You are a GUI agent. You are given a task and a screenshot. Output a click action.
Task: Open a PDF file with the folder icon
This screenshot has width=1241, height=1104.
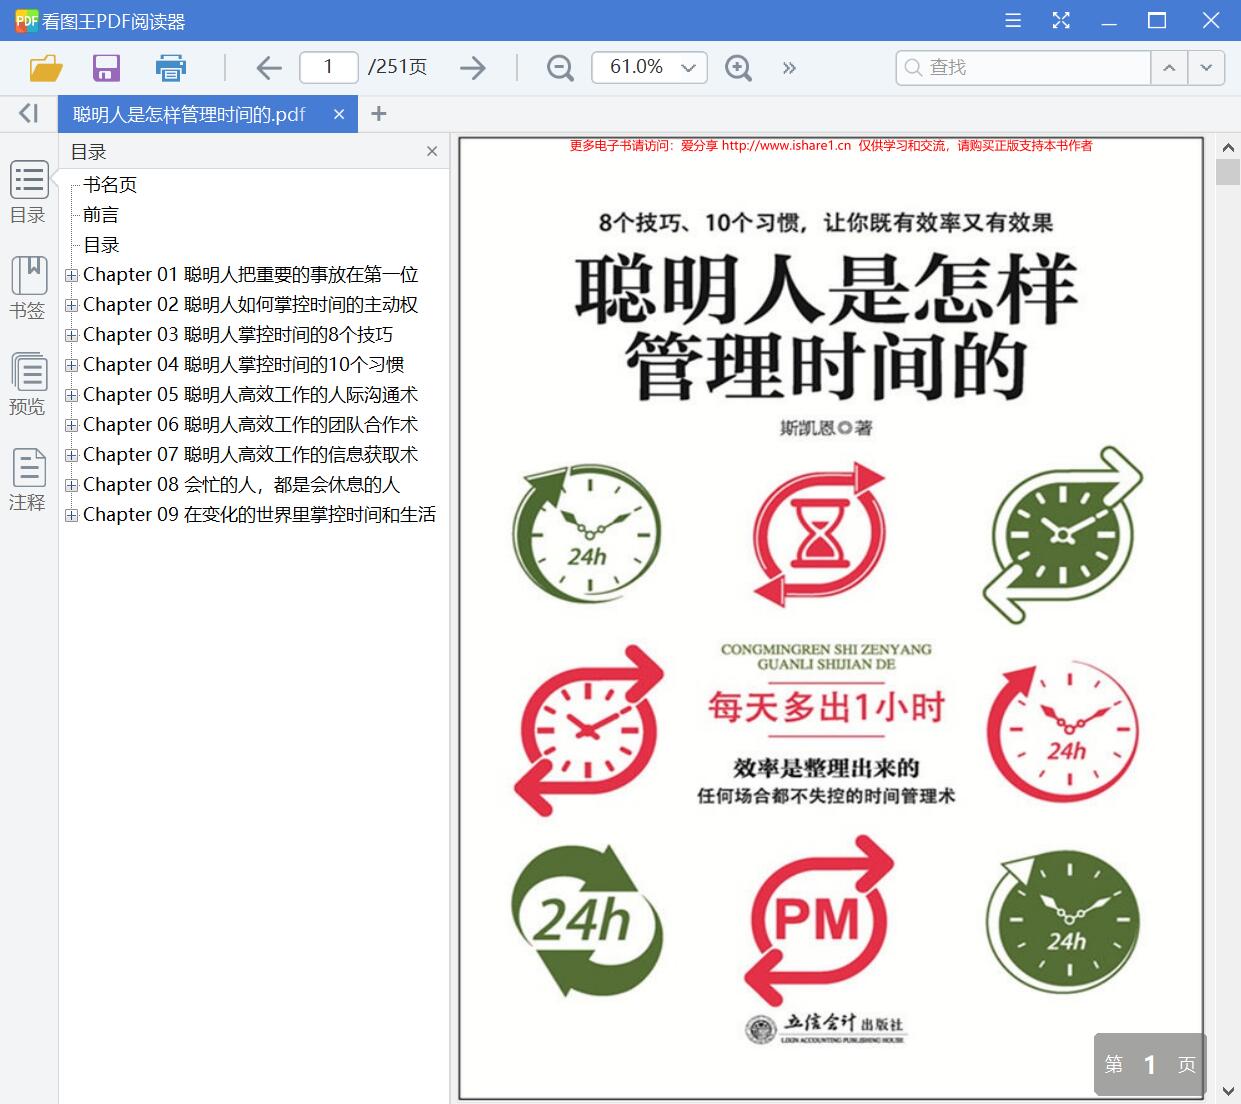pyautogui.click(x=46, y=68)
